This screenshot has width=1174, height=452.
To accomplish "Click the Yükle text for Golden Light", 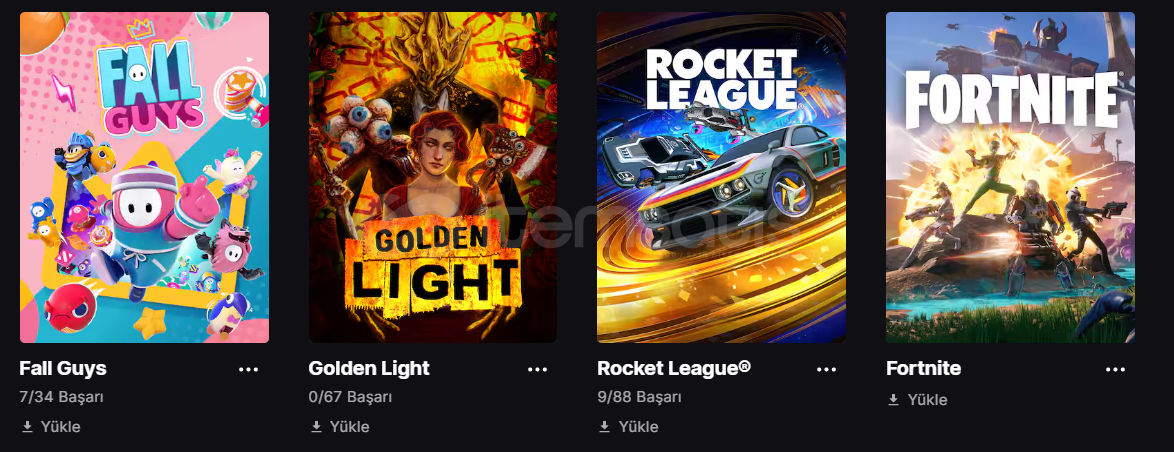I will point(350,427).
